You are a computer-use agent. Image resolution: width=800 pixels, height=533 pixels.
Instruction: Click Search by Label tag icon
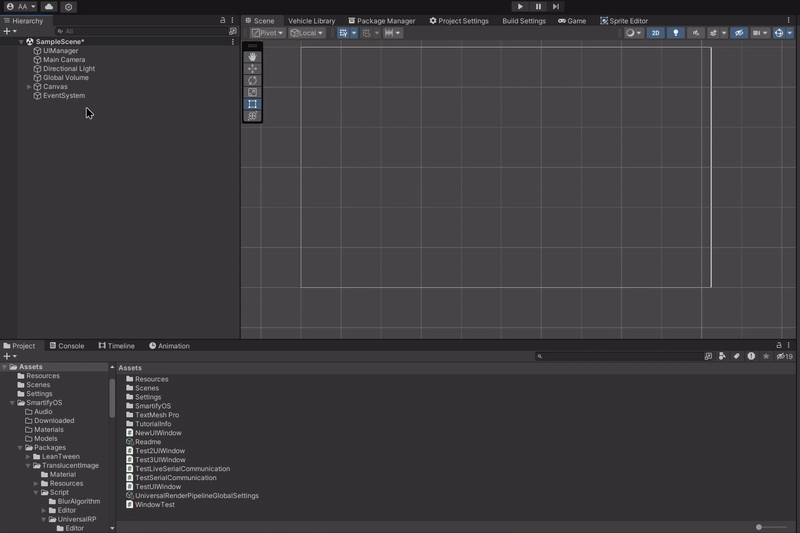pos(737,356)
